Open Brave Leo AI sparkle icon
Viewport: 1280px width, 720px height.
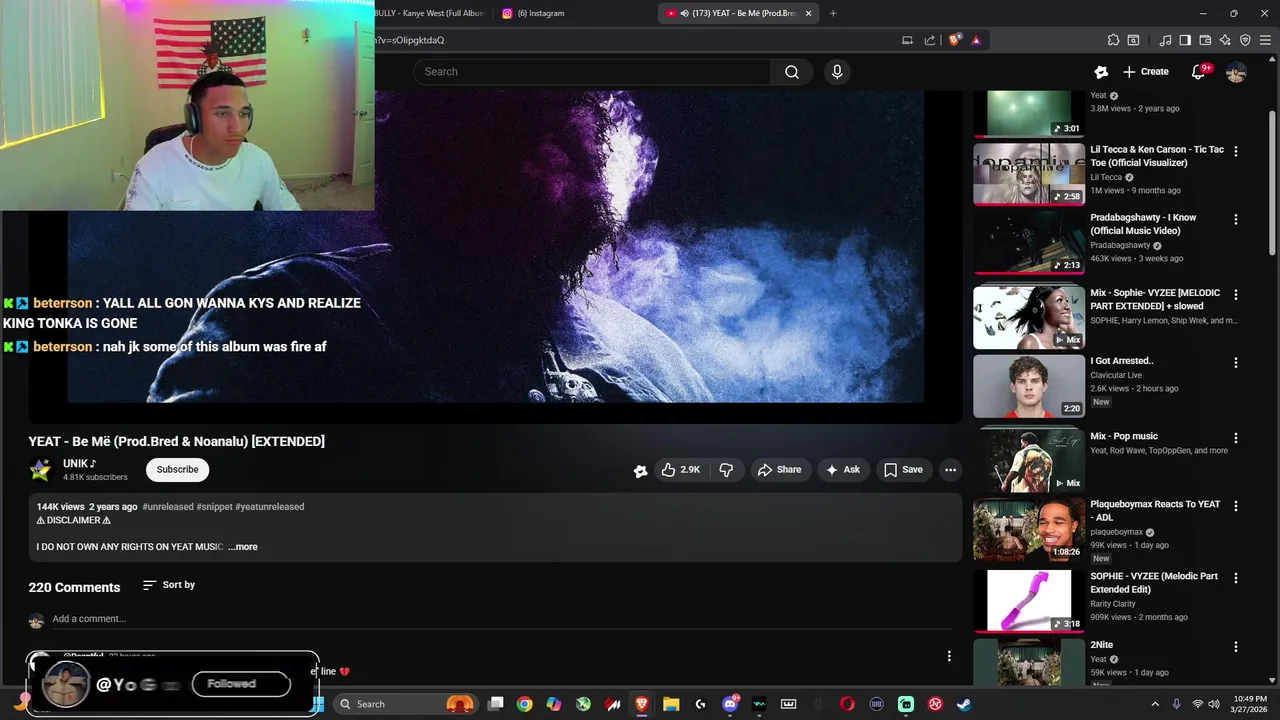(1225, 40)
